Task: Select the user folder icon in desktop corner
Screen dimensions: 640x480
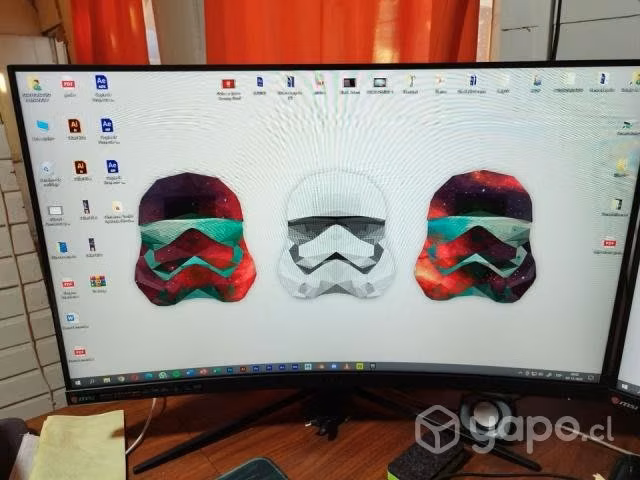Action: coord(36,84)
